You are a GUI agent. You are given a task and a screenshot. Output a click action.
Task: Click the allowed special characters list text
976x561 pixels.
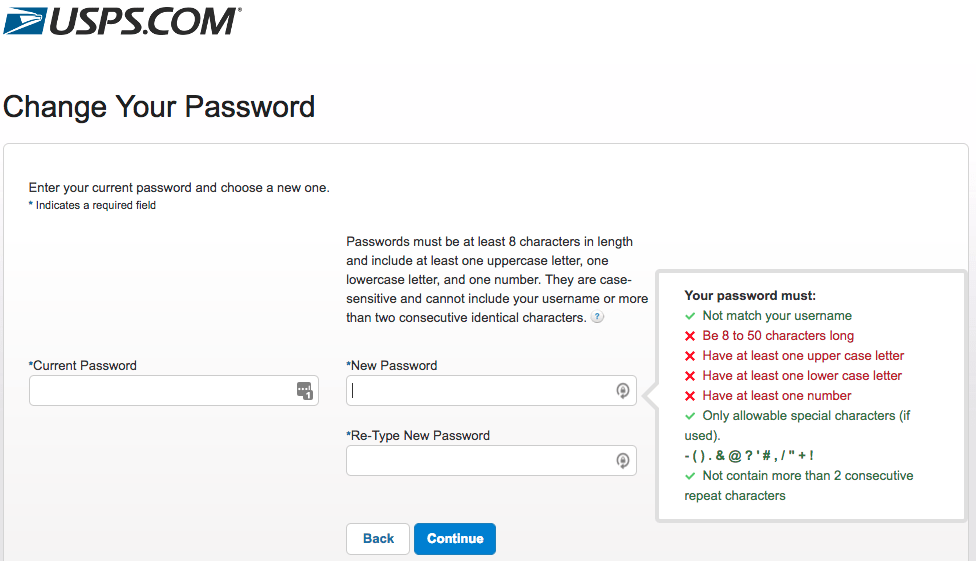tap(749, 456)
